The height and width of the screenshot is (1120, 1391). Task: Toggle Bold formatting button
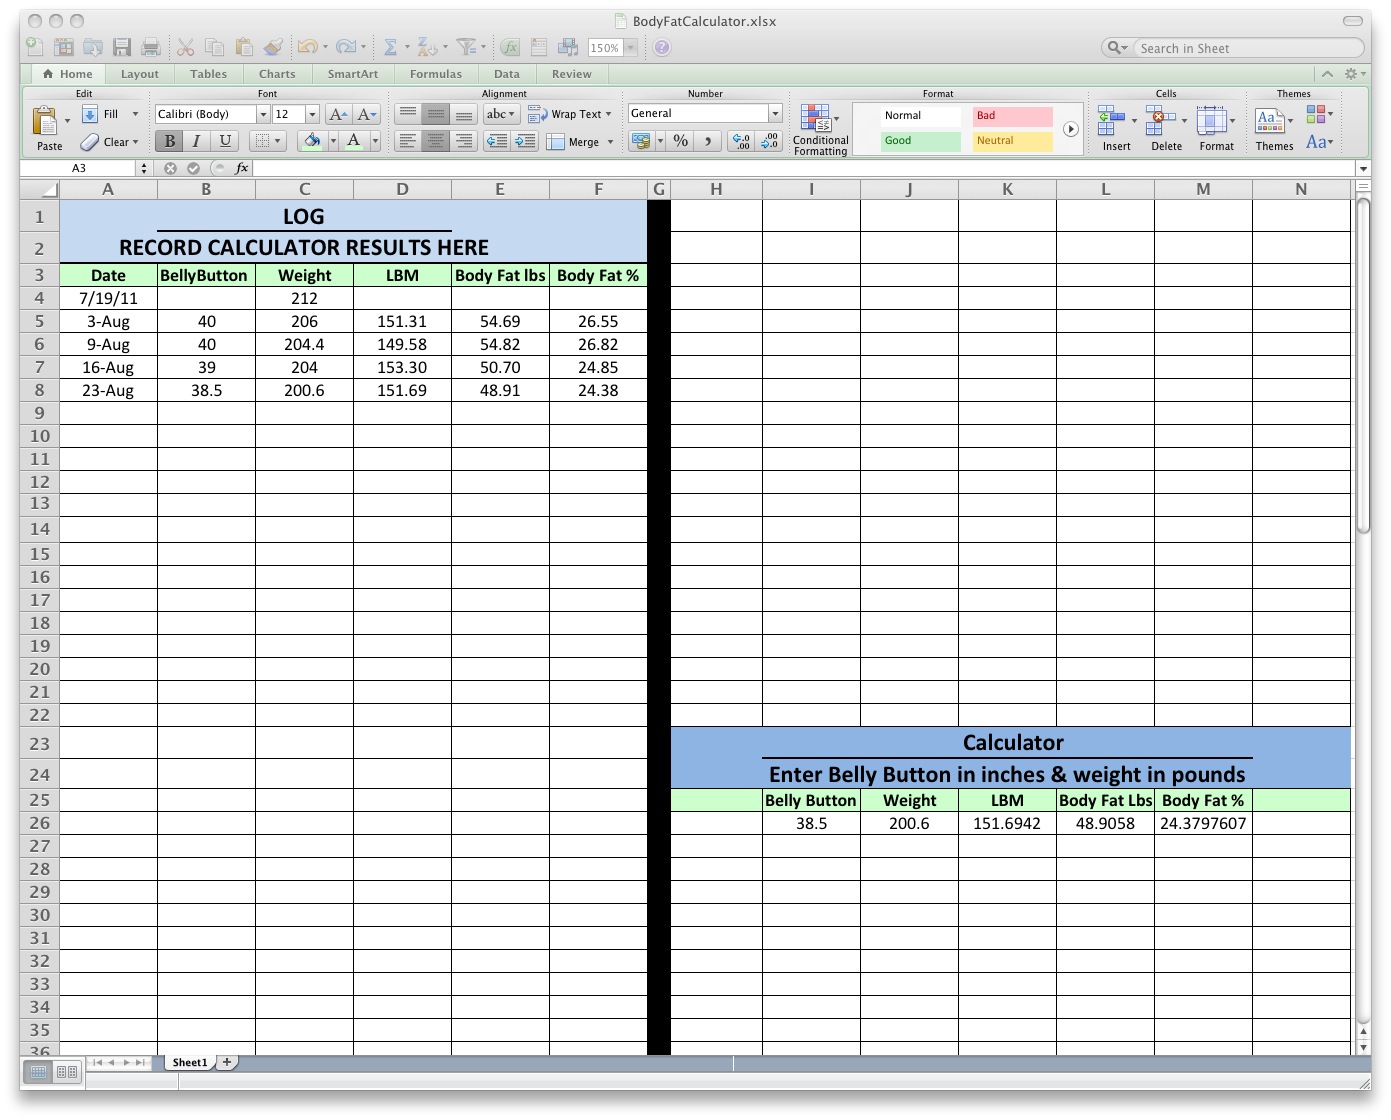tap(169, 141)
